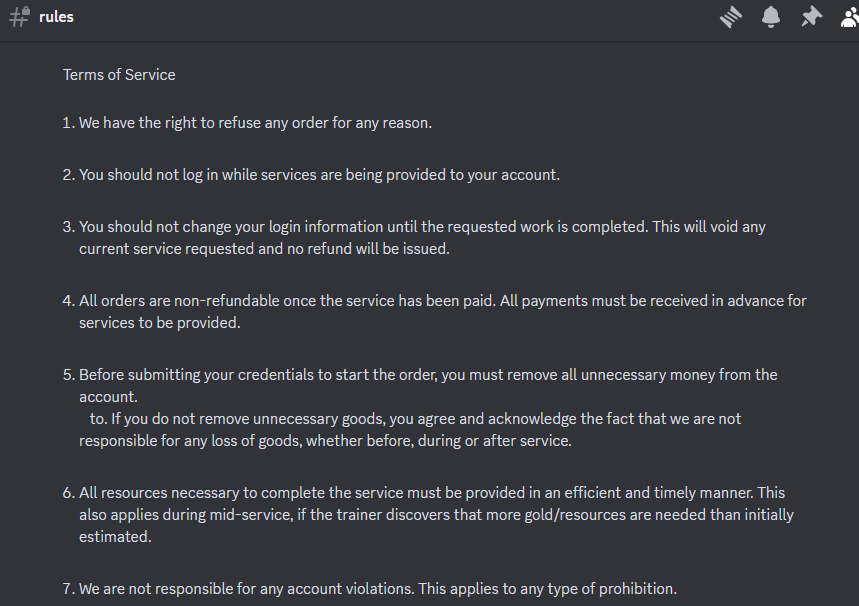Click the 'remove unnecessary goods' sentence

tap(415, 419)
